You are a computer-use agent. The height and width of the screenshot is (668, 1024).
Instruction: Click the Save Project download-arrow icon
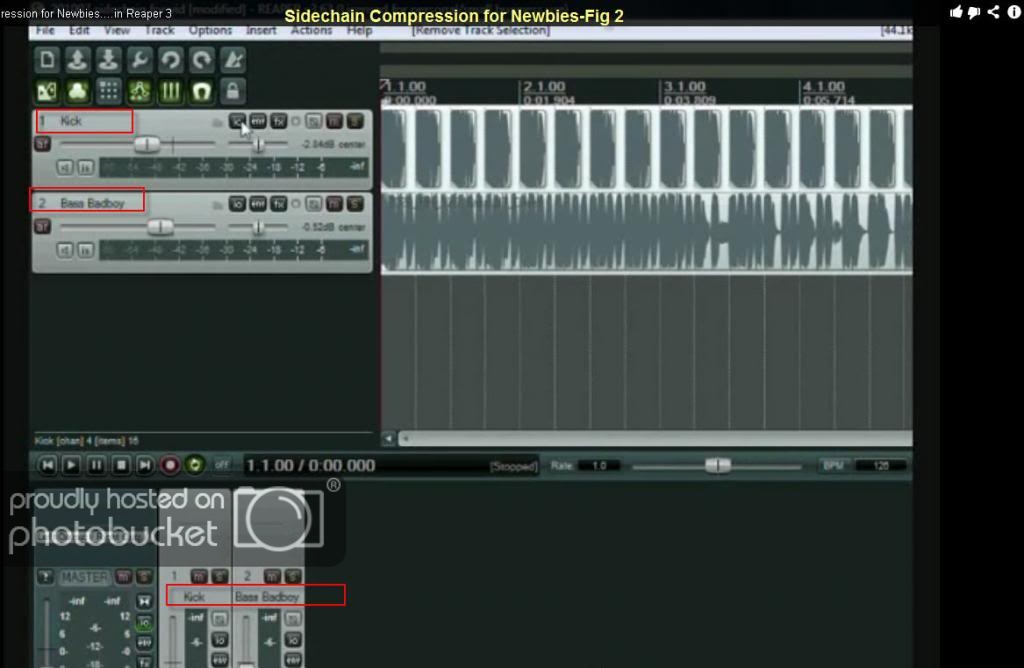click(108, 60)
